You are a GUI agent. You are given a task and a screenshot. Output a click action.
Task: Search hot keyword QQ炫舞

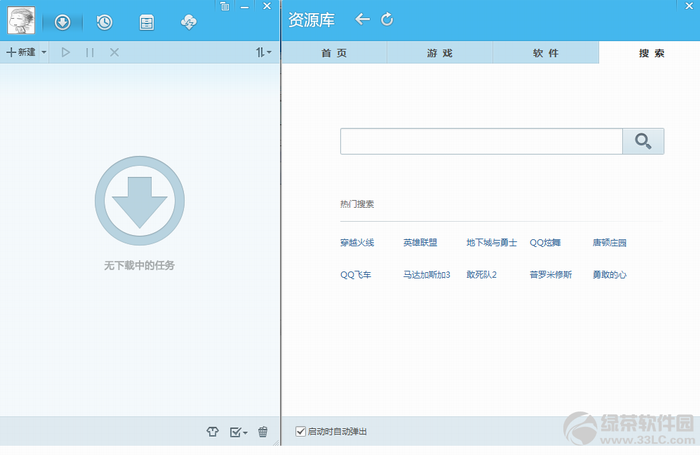(x=545, y=242)
